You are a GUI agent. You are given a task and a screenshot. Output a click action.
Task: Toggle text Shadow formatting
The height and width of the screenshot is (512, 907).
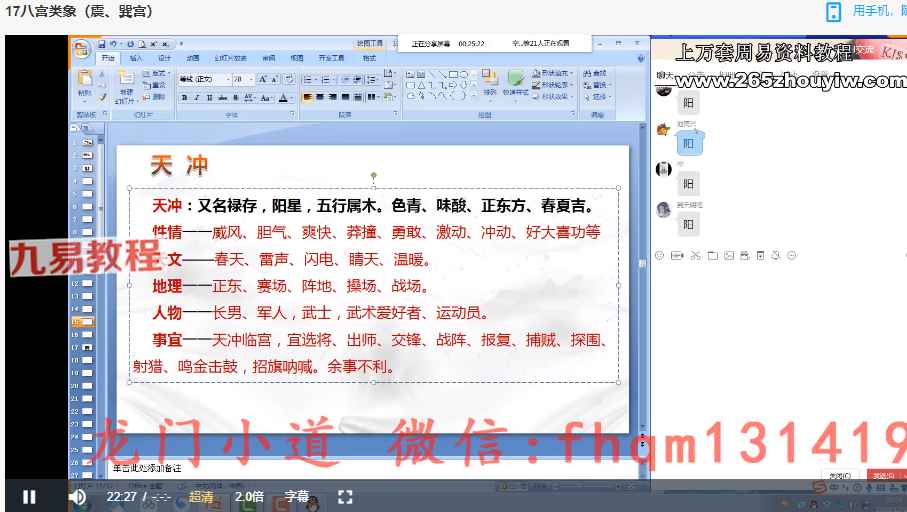235,97
